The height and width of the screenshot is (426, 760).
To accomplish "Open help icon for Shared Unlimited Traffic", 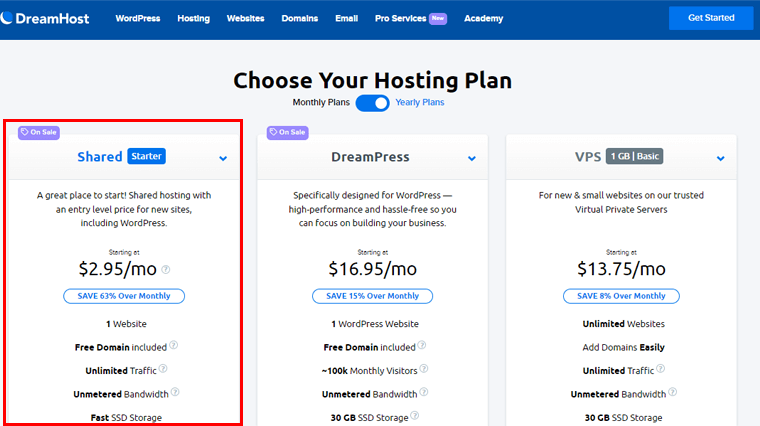I will coord(163,368).
